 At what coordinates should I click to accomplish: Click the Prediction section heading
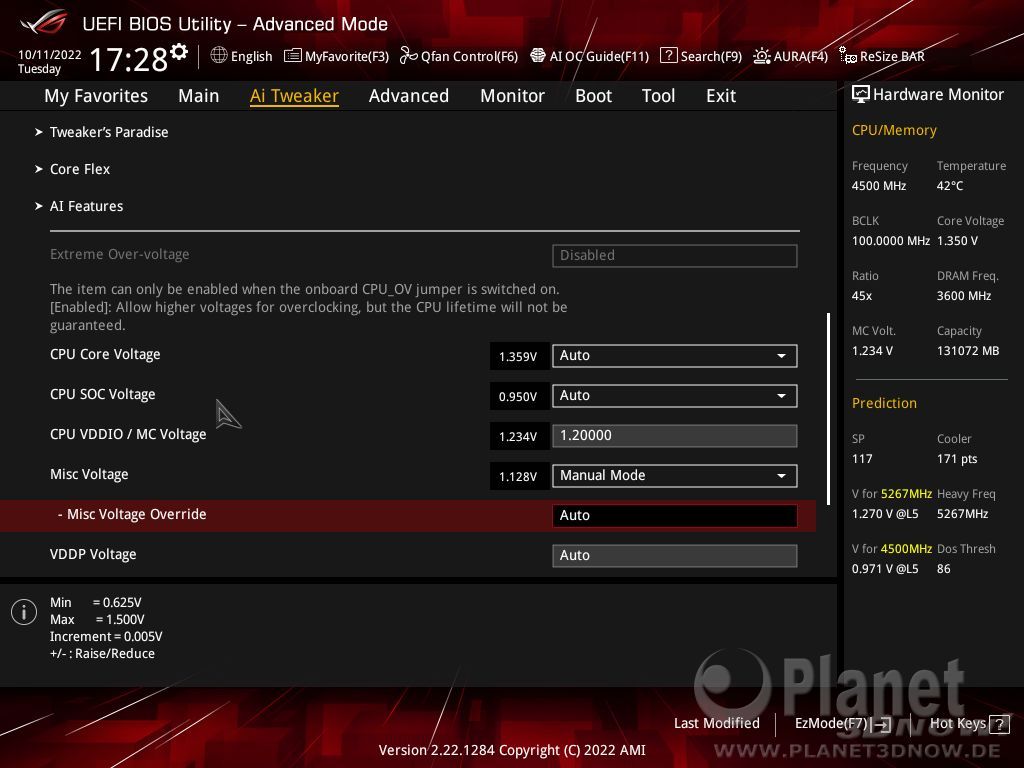pyautogui.click(x=884, y=404)
